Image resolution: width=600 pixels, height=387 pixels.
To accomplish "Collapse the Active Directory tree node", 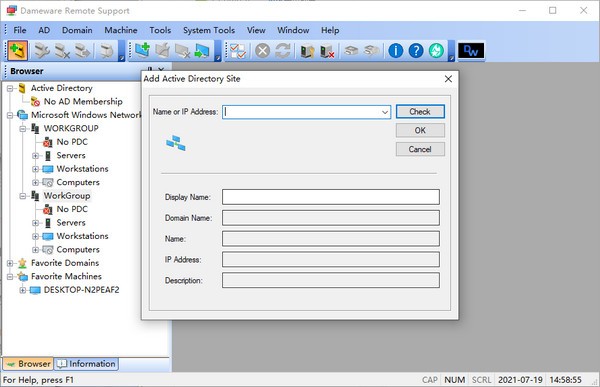I will point(10,88).
